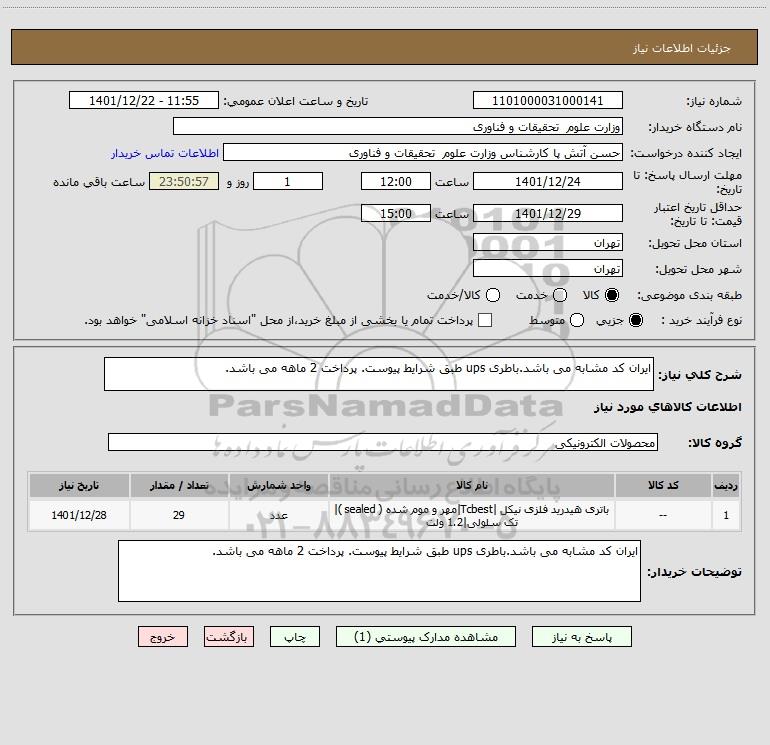
Task: Click the توضیحات خریدار text area
Action: pyautogui.click(x=379, y=571)
